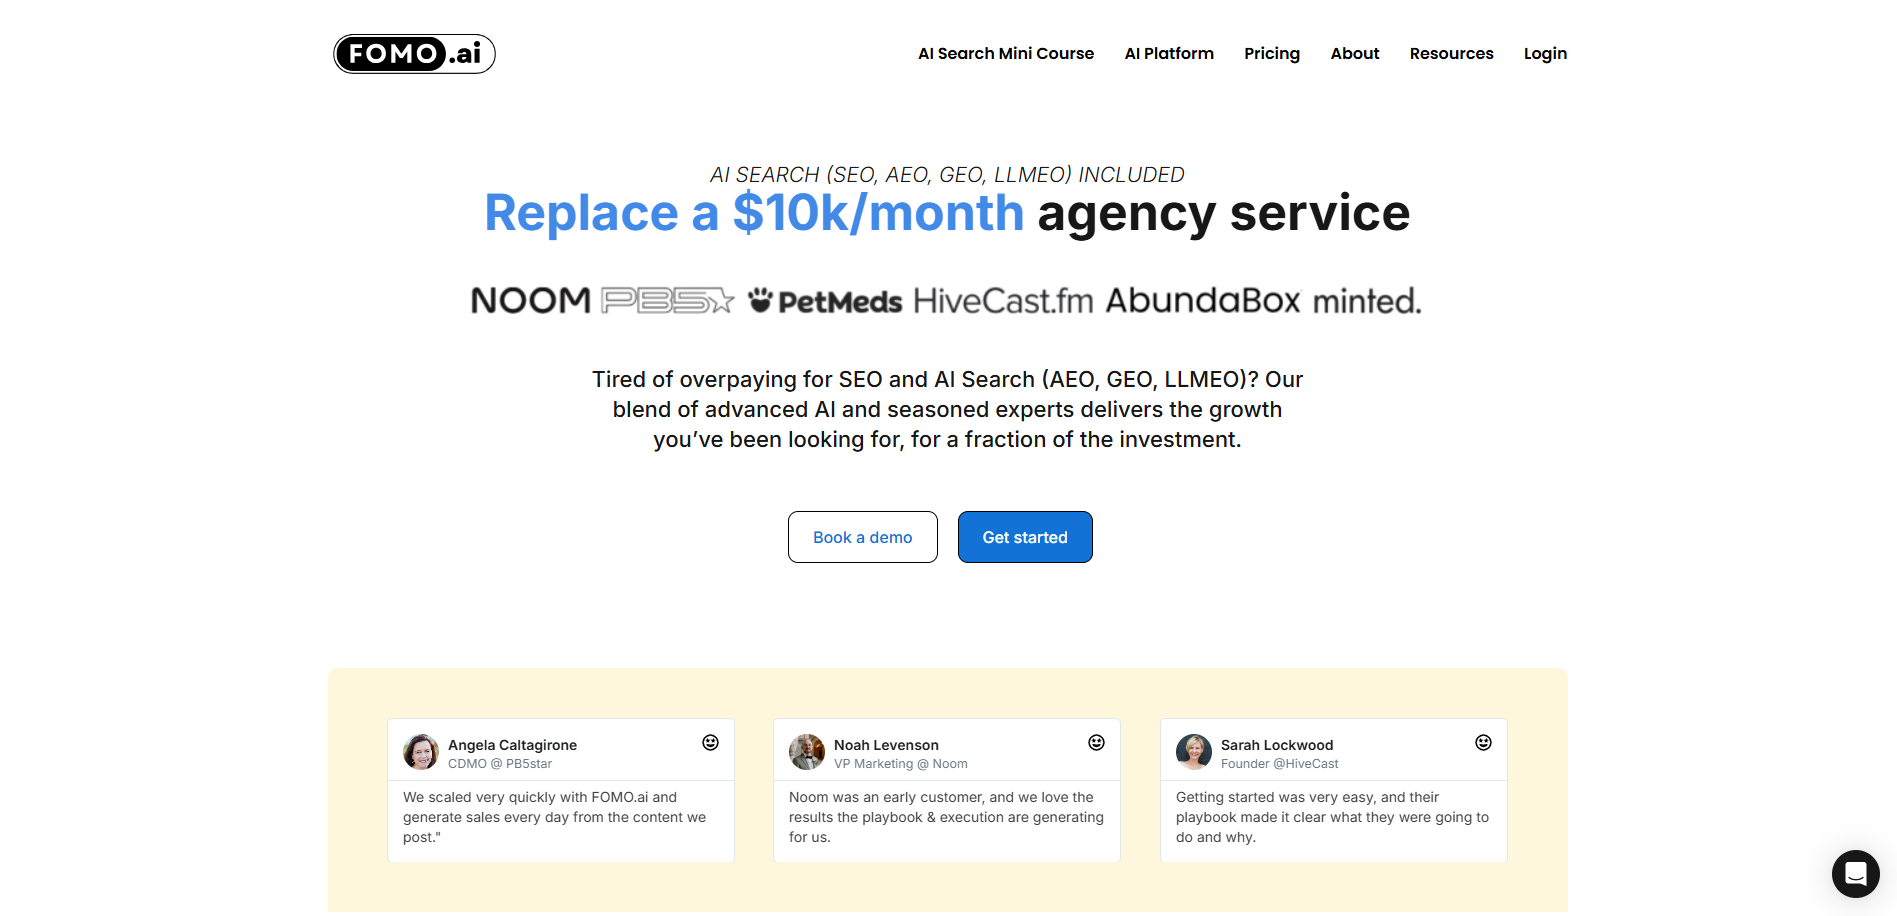Open the Pricing page

coord(1271,53)
